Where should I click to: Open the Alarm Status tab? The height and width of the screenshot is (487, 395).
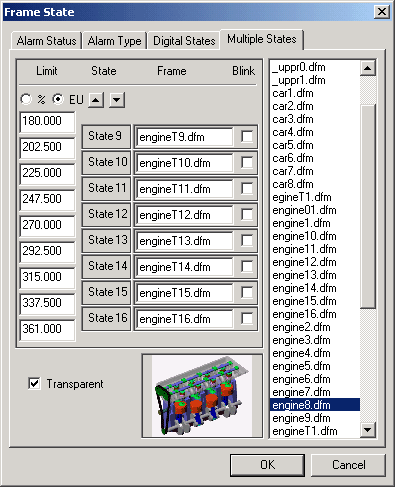pos(46,41)
